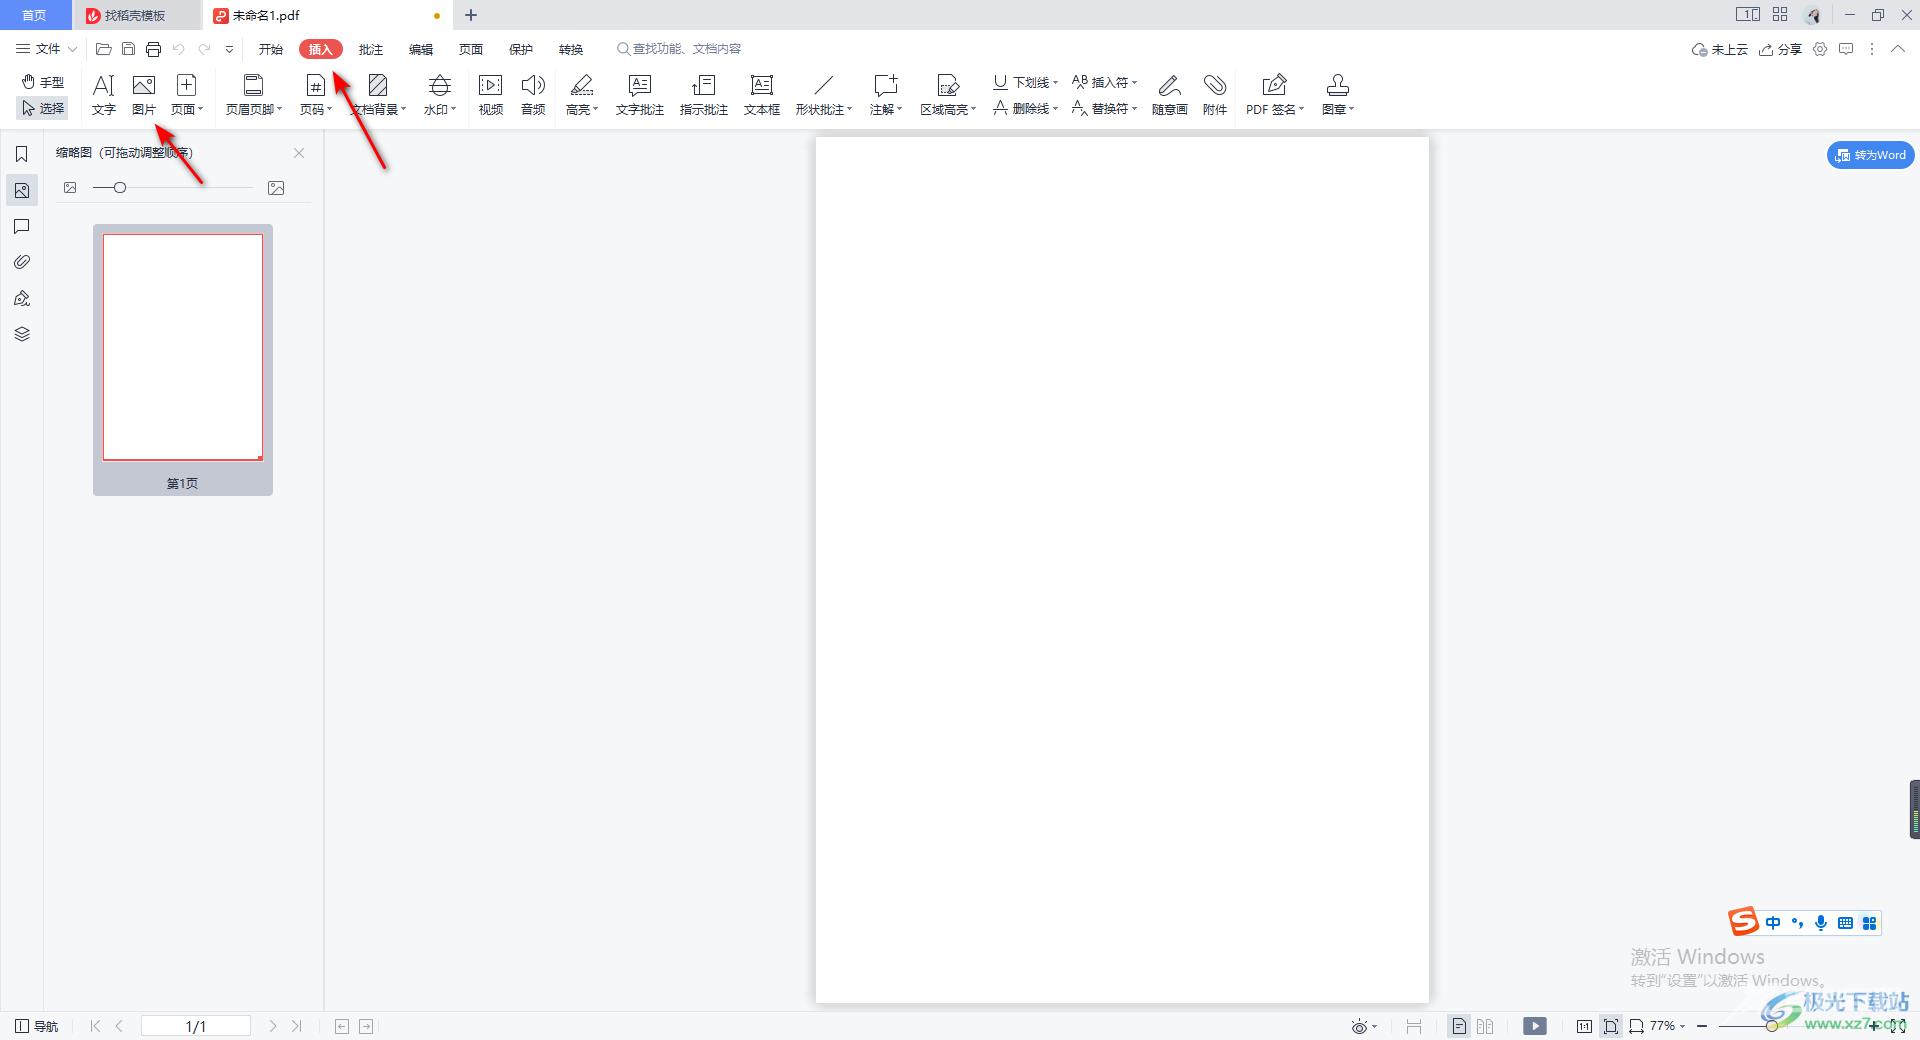The image size is (1920, 1040).
Task: Open the watermark (水印) dropdown
Action: 440,95
